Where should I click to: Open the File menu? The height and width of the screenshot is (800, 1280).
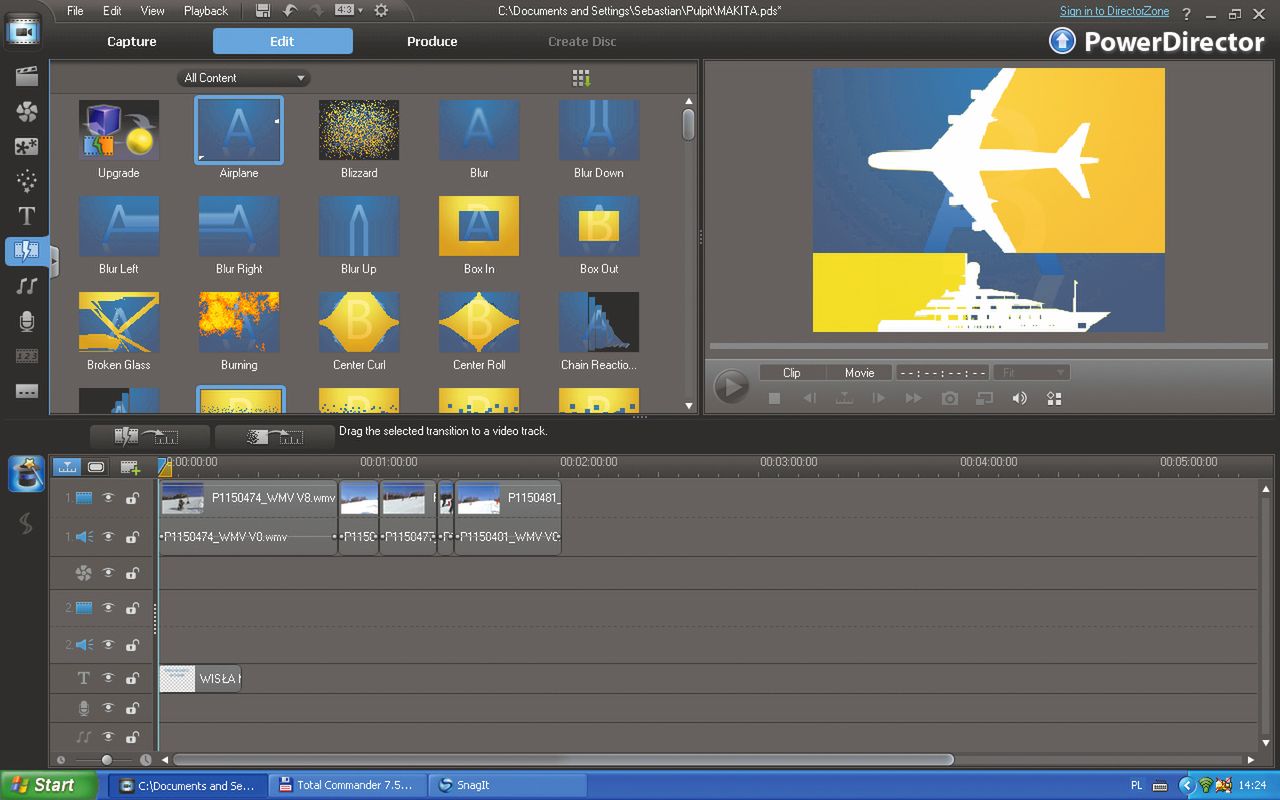(75, 11)
